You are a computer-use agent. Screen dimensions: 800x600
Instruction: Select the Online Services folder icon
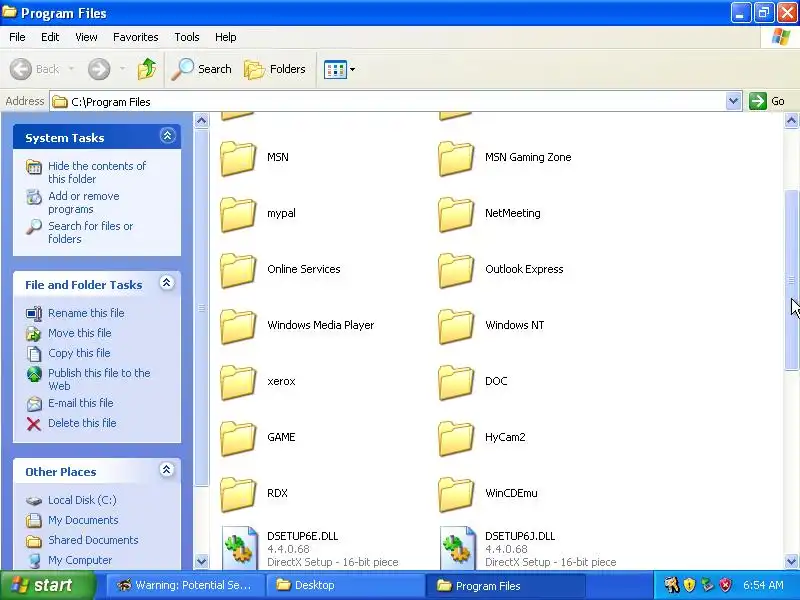[x=238, y=270]
